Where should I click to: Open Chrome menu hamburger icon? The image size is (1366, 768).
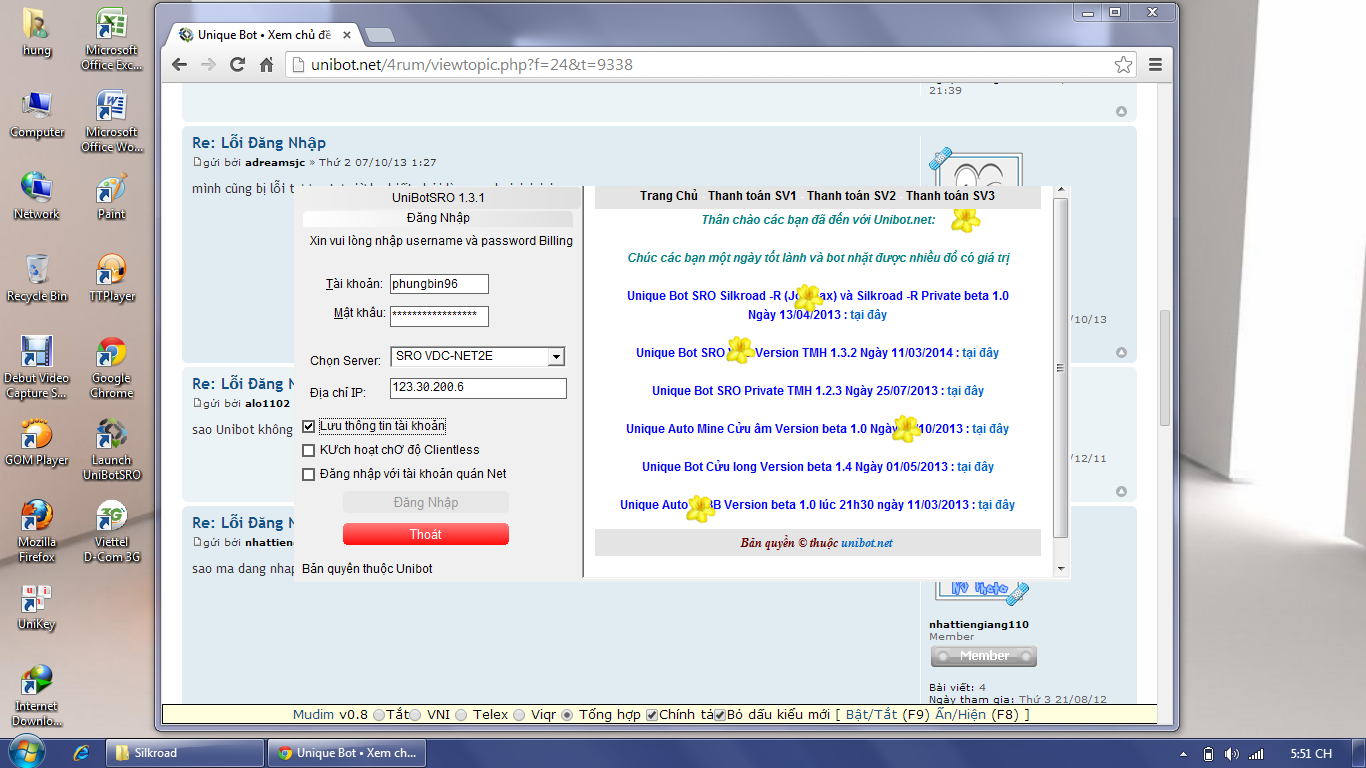[1156, 65]
